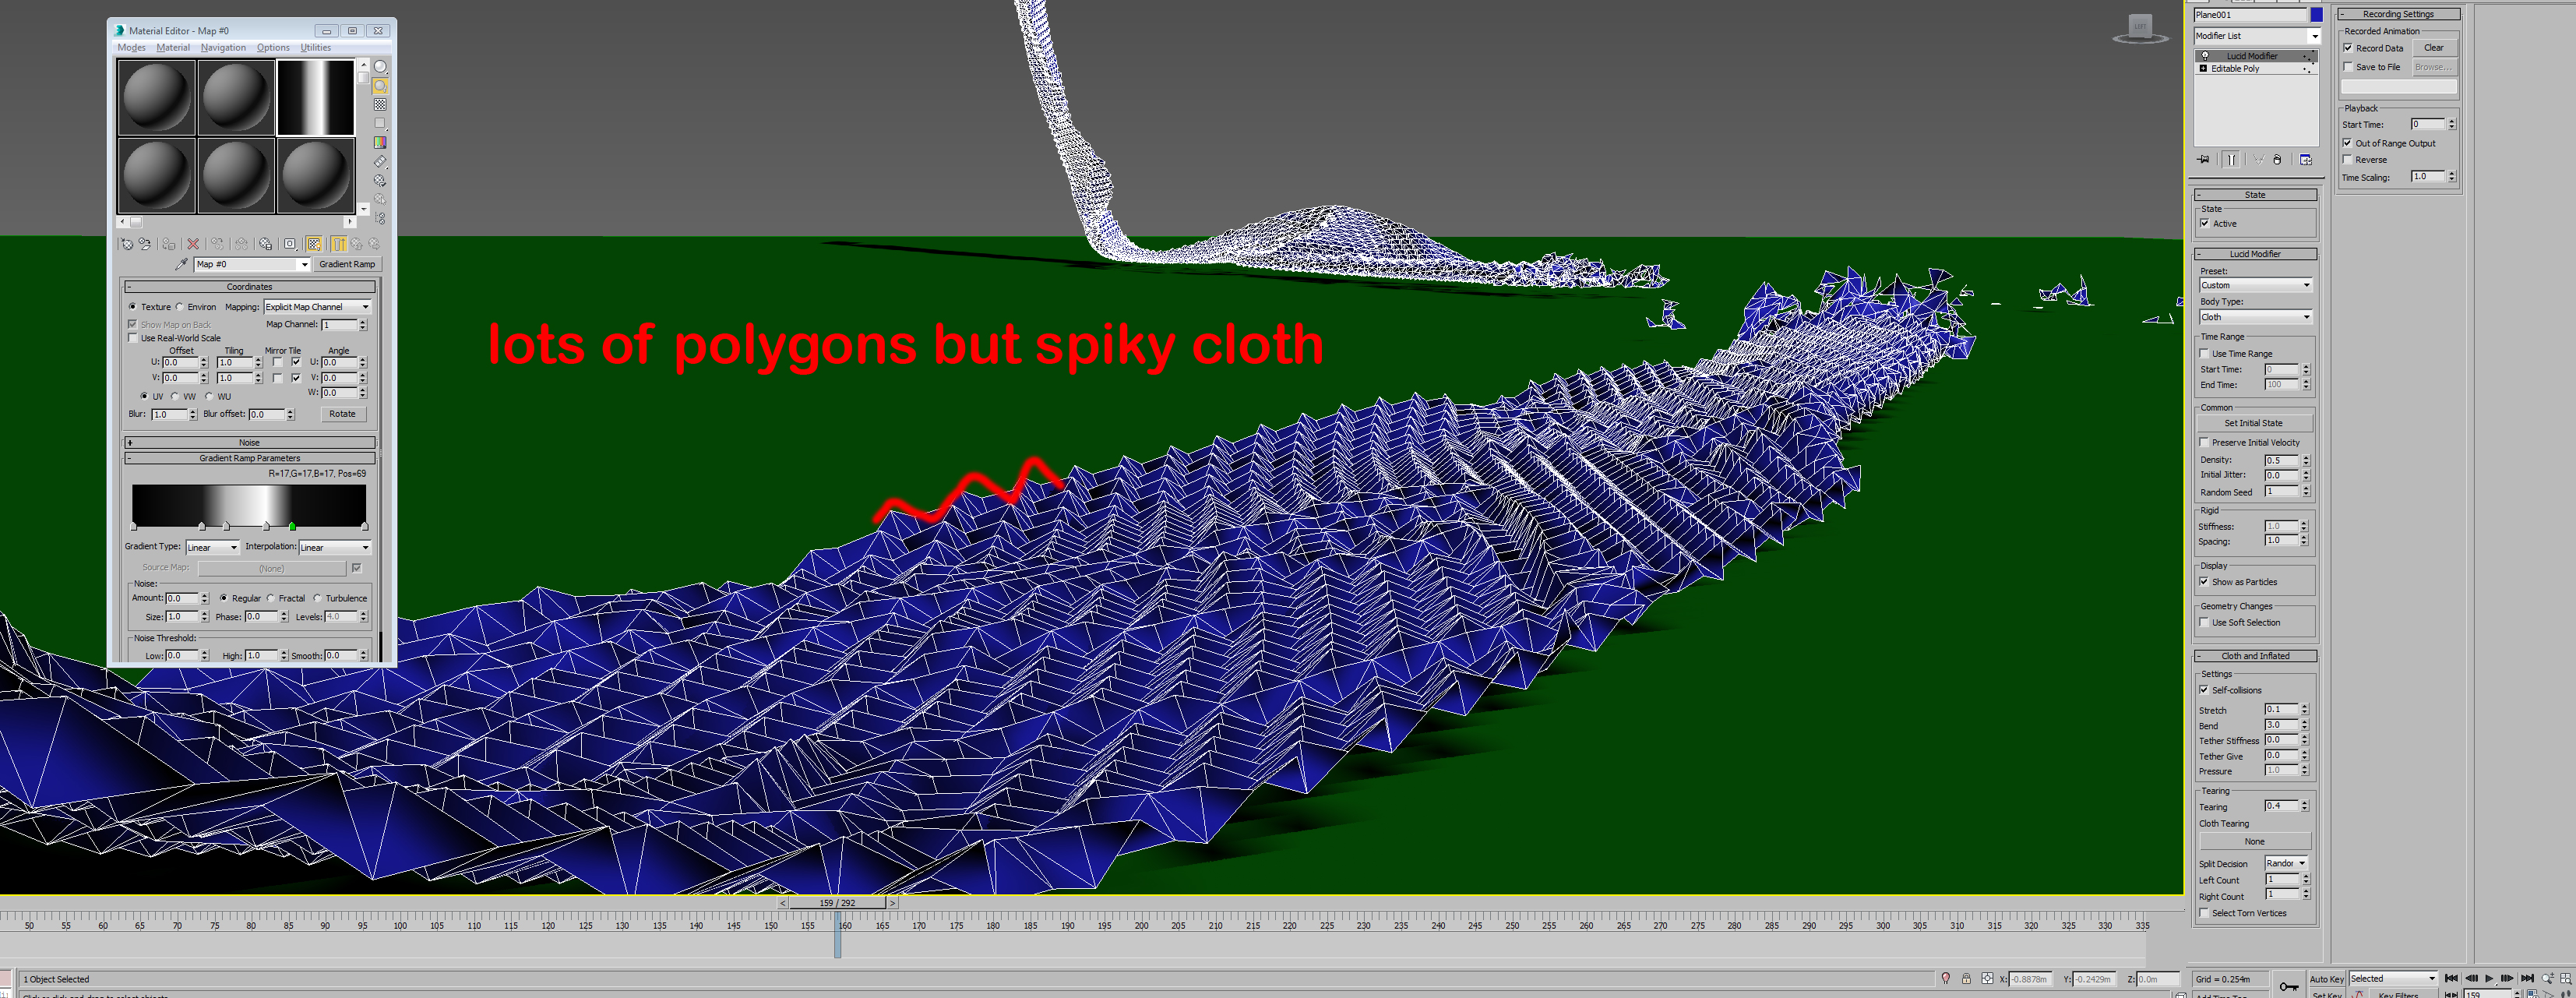2576x998 pixels.
Task: Toggle the Background checker icon in side toolbar
Action: [x=380, y=105]
